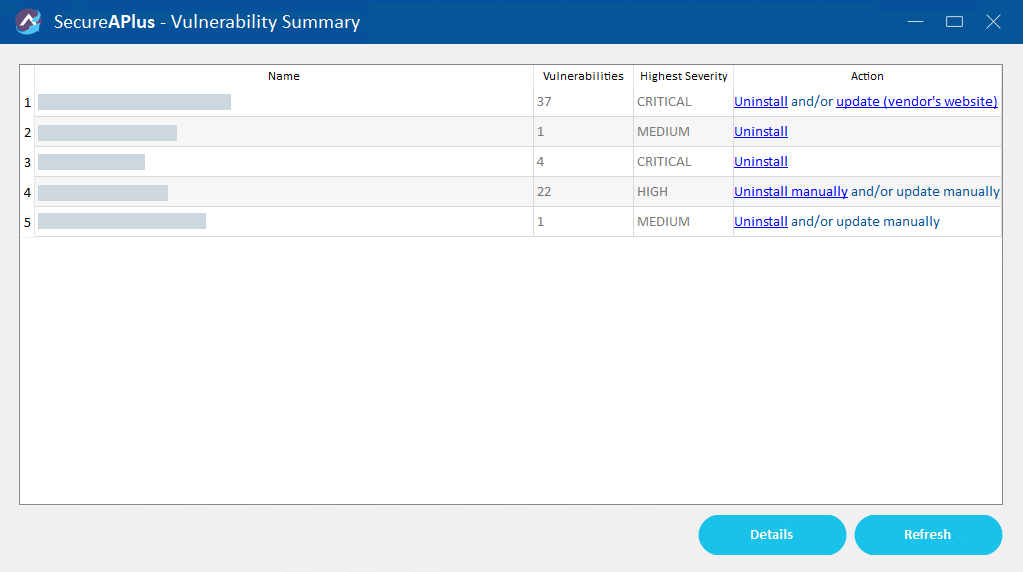
Task: Open update (vendor's website) link in row 1
Action: pyautogui.click(x=917, y=102)
